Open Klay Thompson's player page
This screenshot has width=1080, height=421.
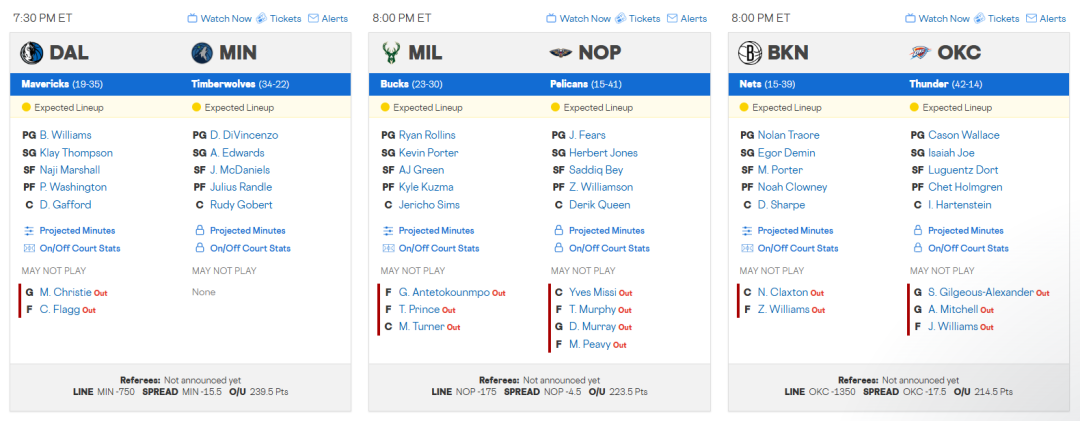(x=76, y=153)
